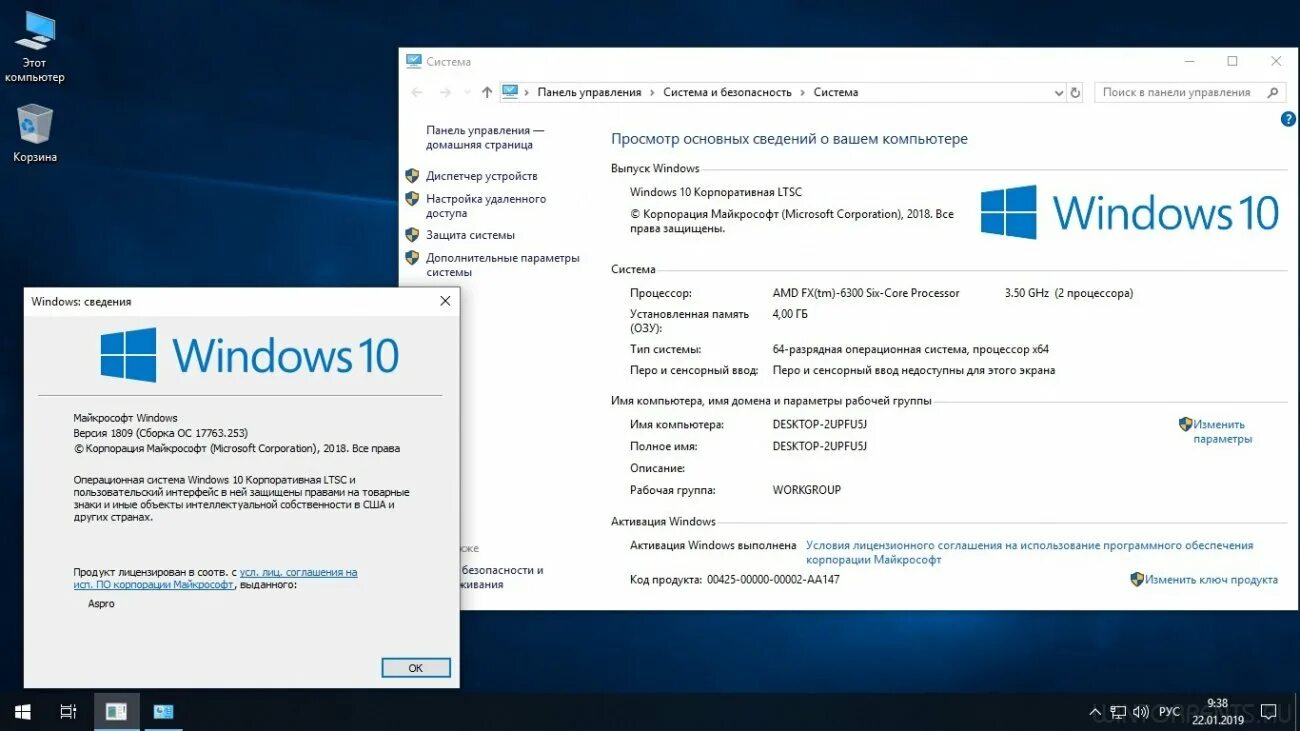Click Изменить параметры link
Screen dimensions: 1300x731
(1221, 431)
